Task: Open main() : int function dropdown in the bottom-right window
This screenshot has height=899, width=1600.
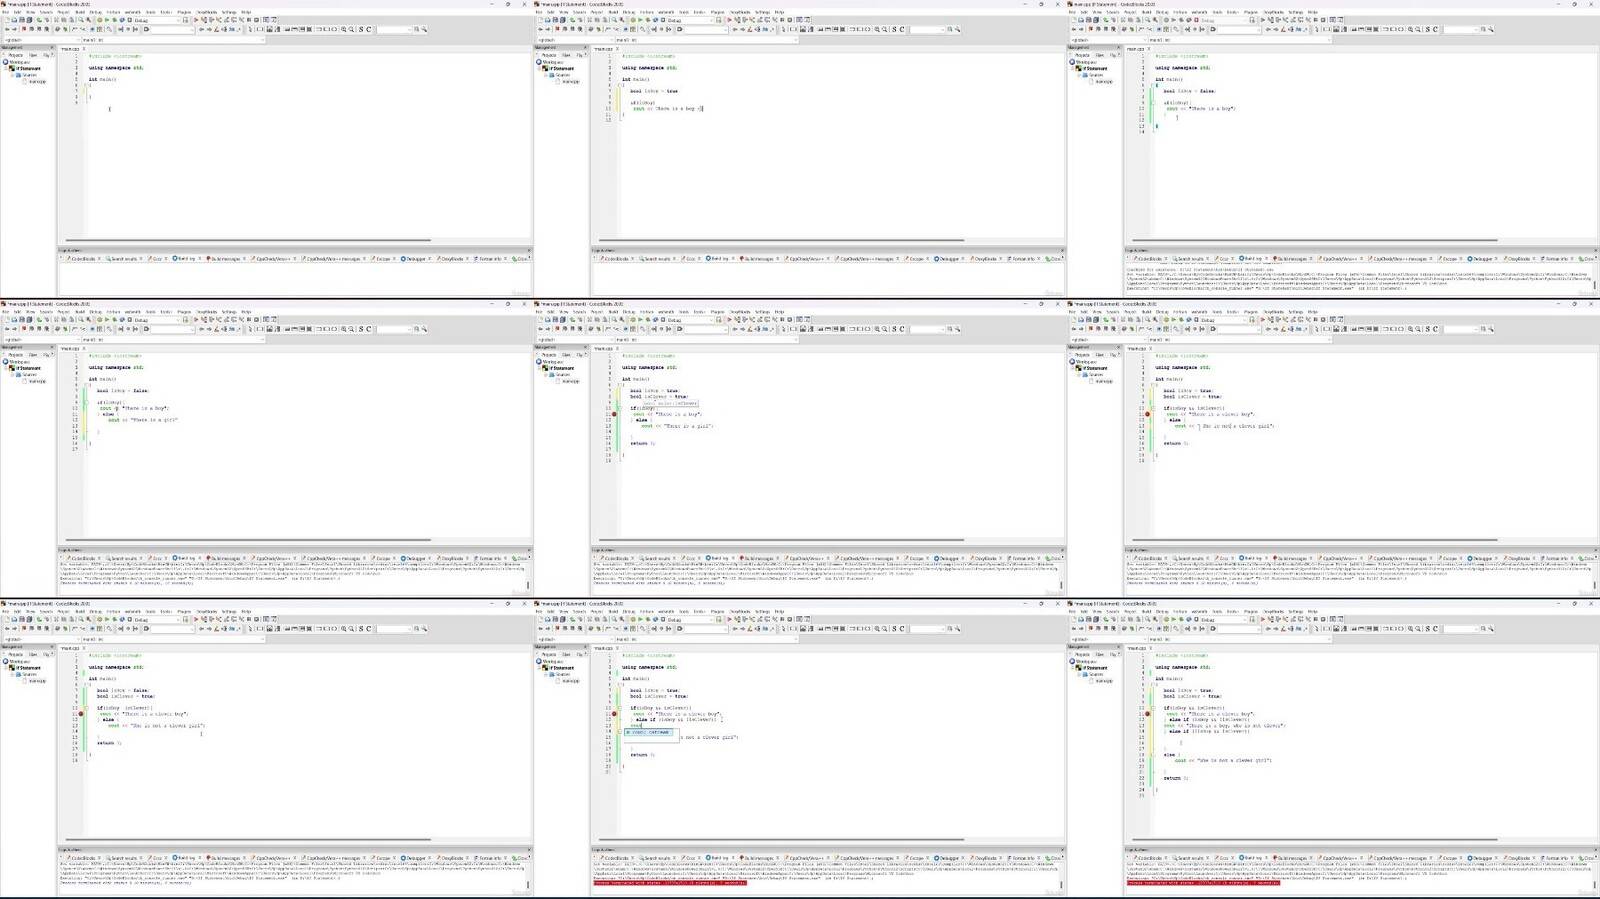Action: (1239, 640)
